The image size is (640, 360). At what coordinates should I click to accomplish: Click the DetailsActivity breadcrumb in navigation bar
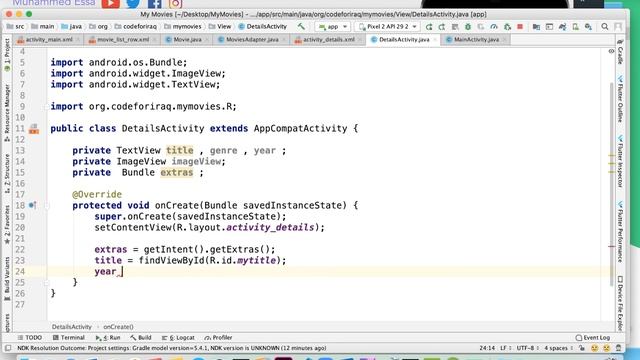click(262, 27)
